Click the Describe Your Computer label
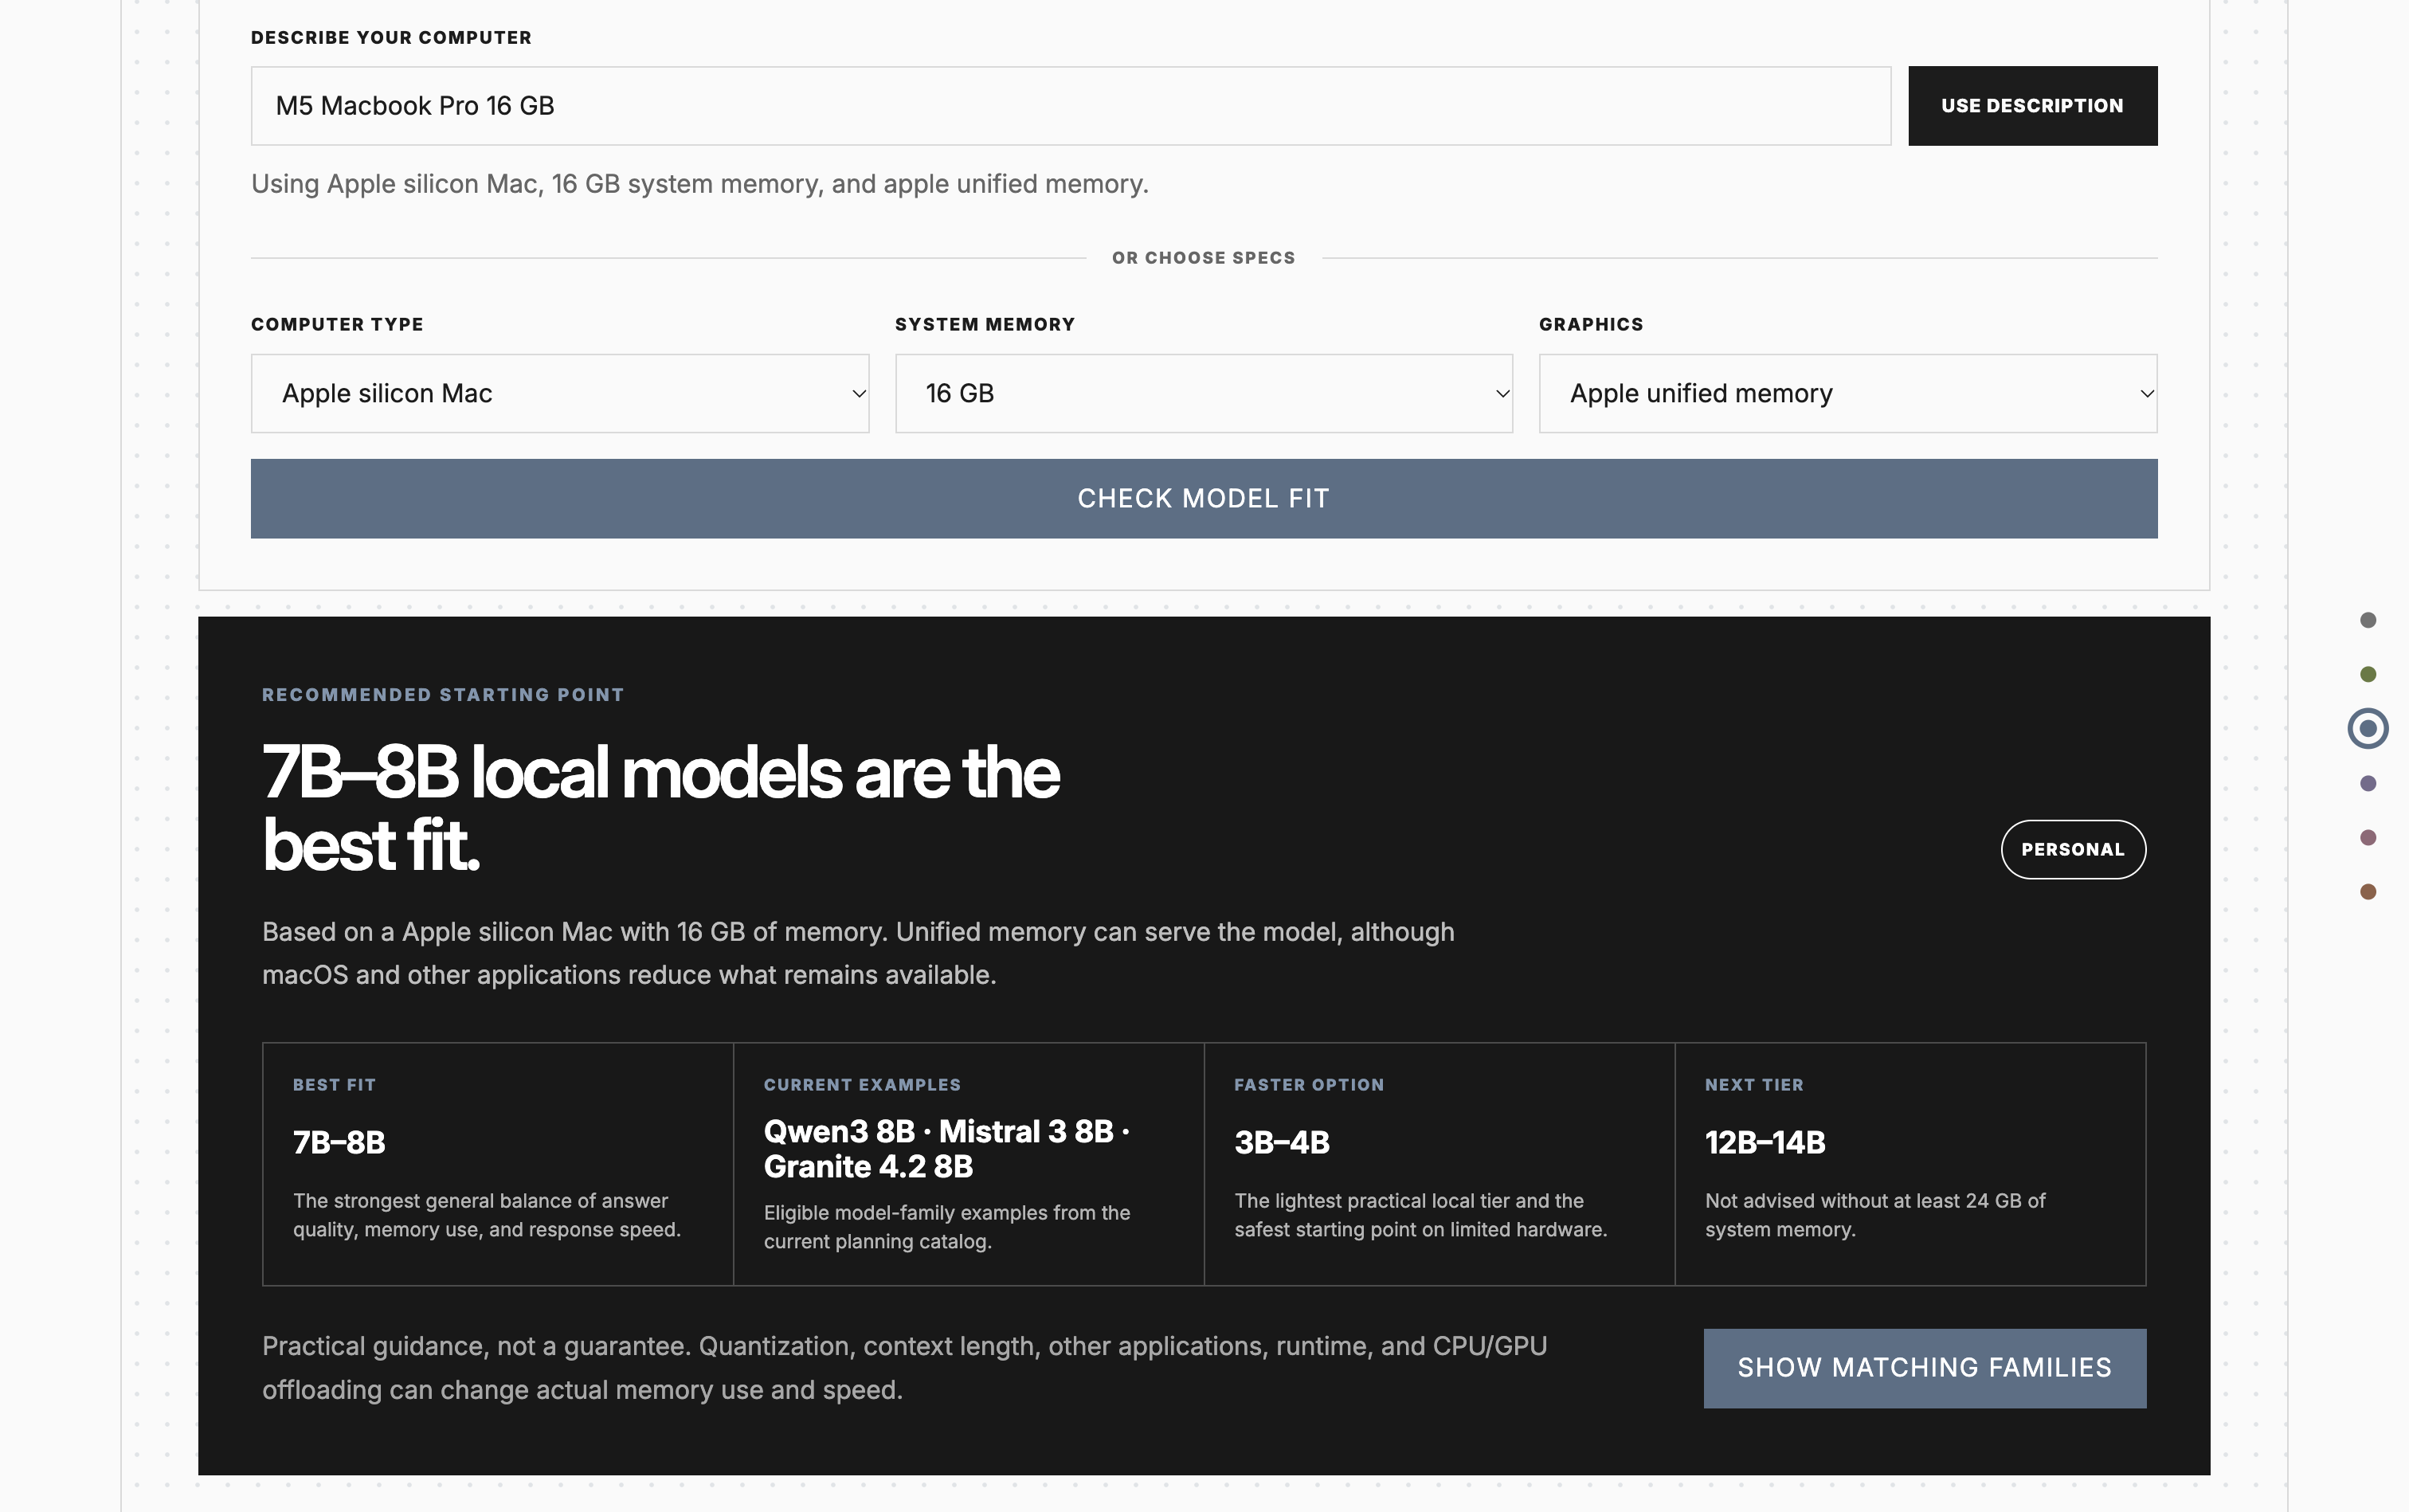Image resolution: width=2409 pixels, height=1512 pixels. click(x=391, y=38)
